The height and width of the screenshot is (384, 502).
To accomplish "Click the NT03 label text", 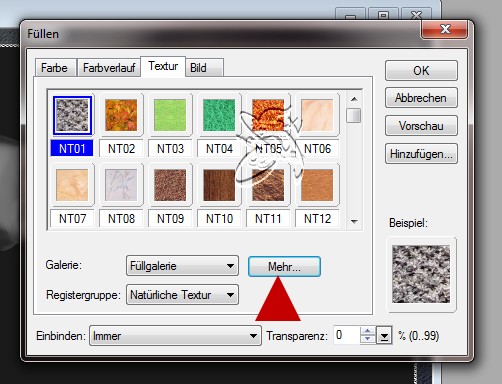I will click(170, 148).
